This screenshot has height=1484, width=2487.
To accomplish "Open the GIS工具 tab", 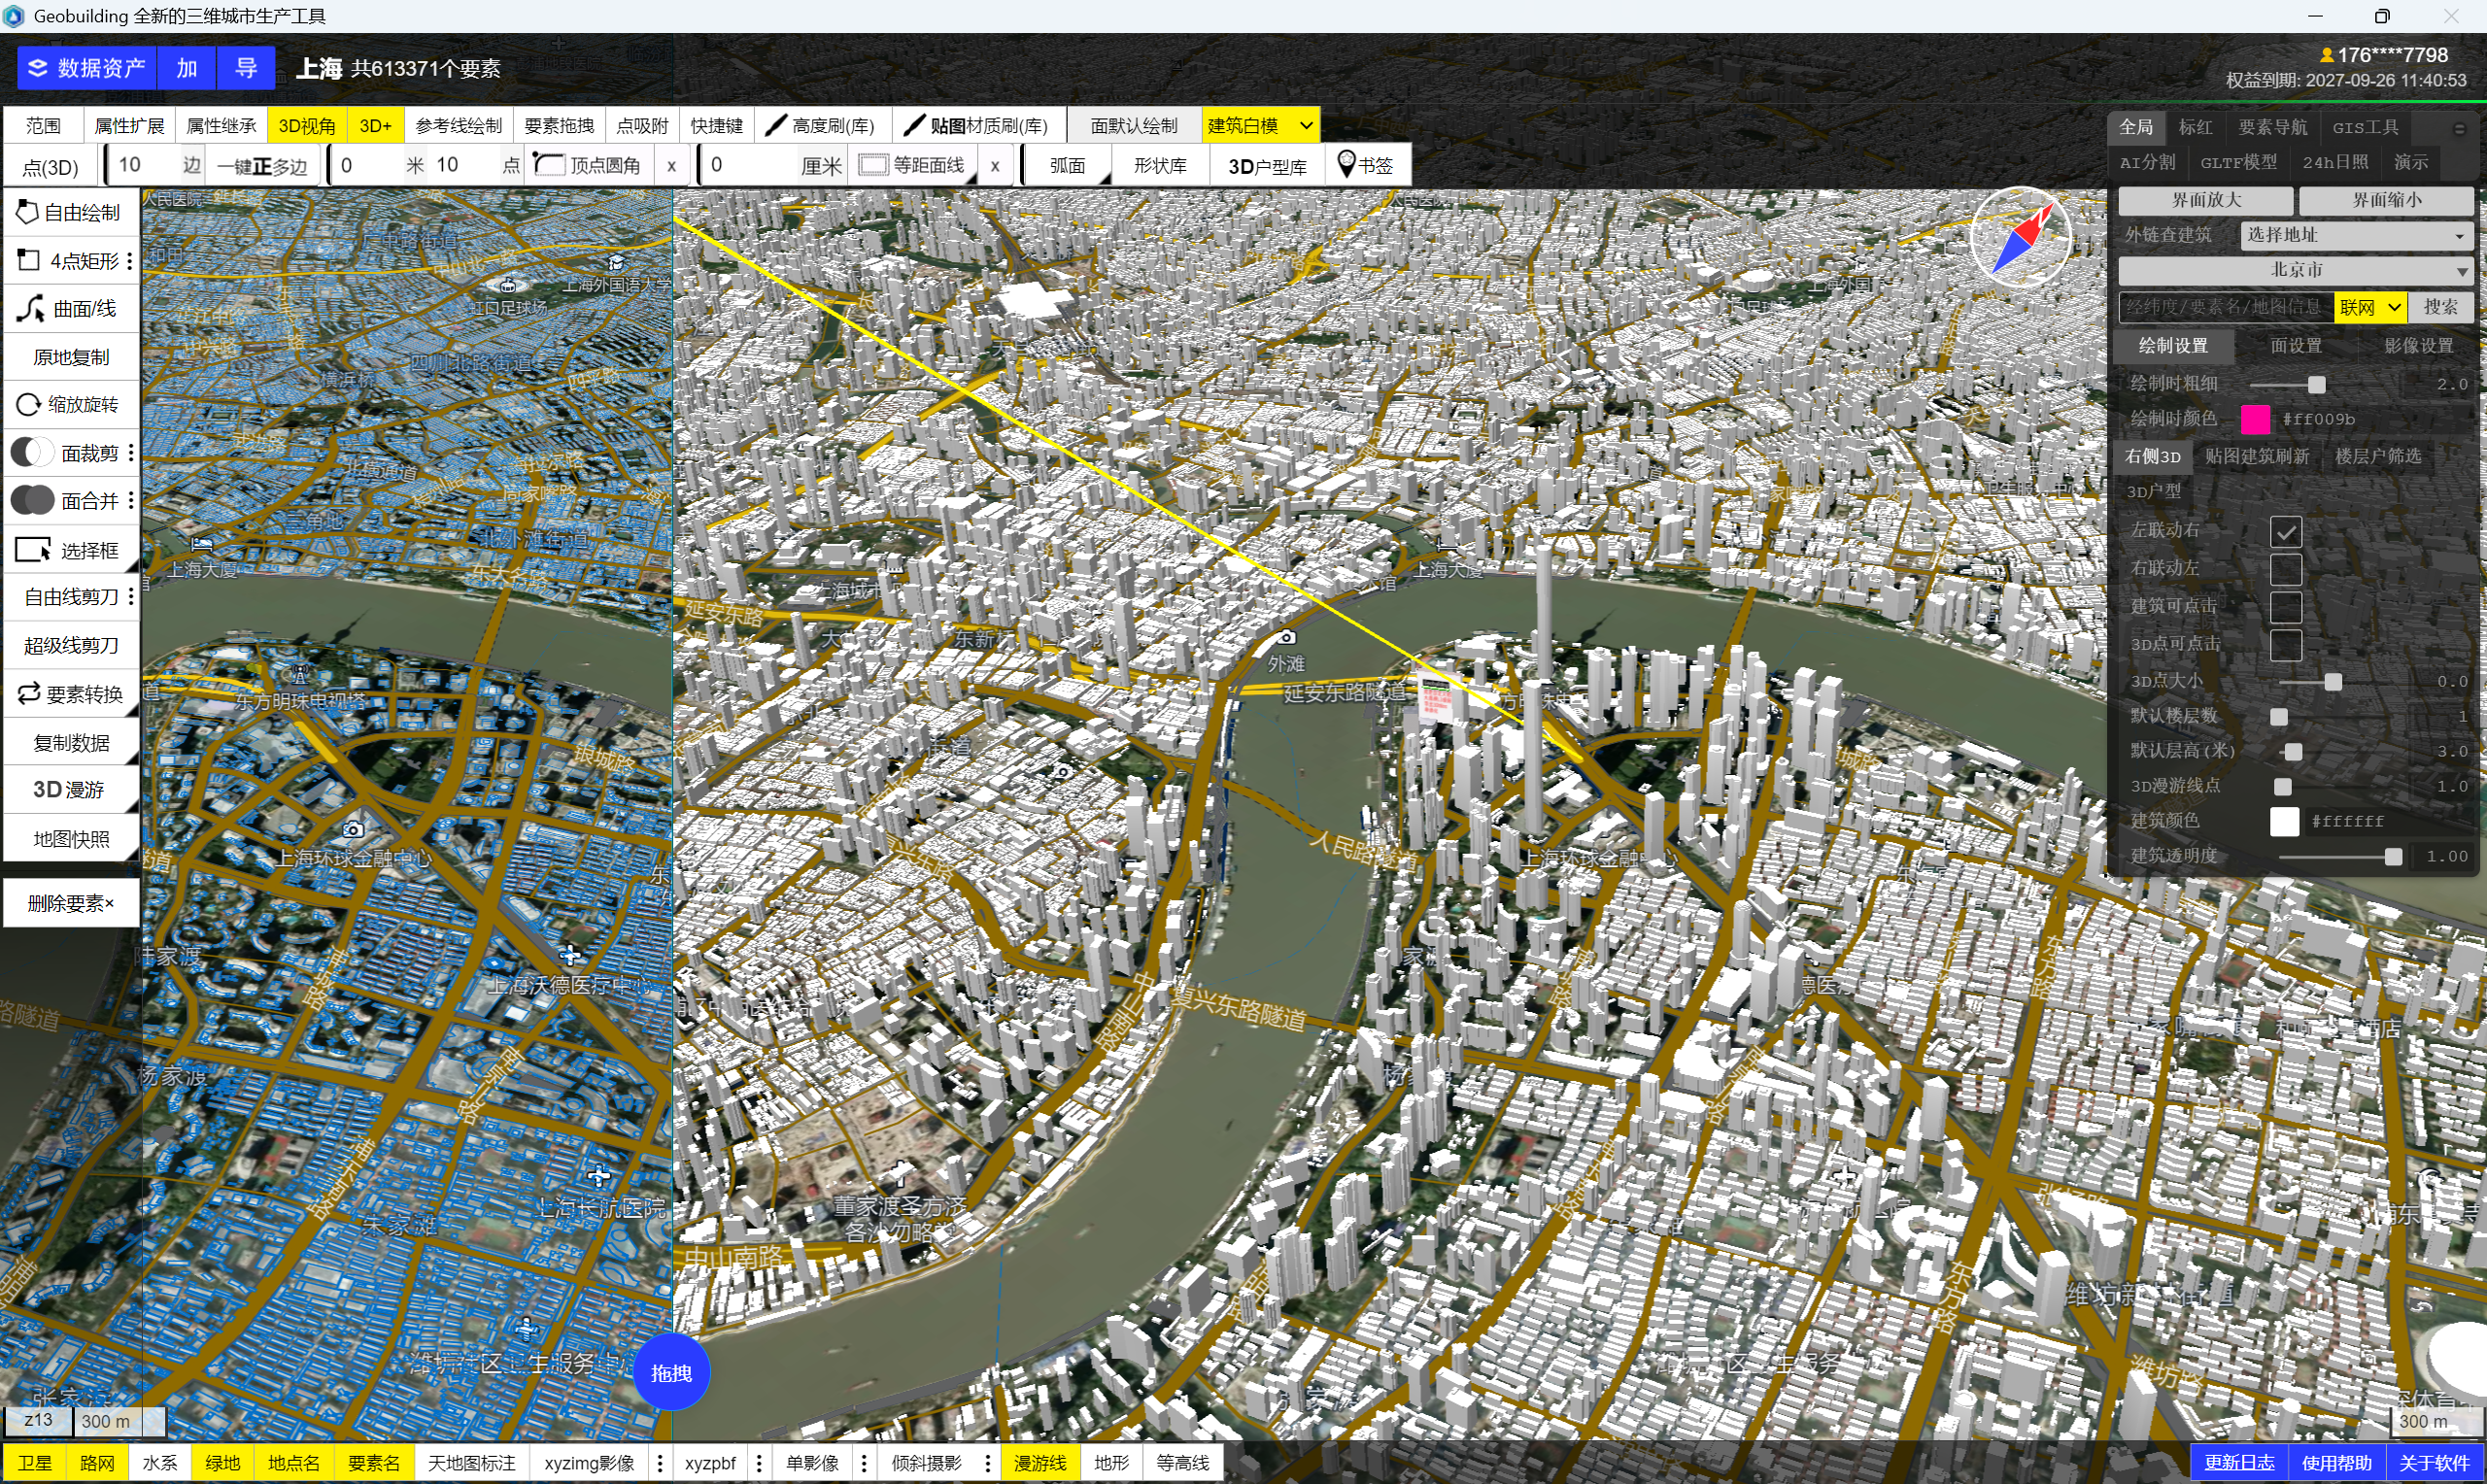I will click(x=2365, y=127).
